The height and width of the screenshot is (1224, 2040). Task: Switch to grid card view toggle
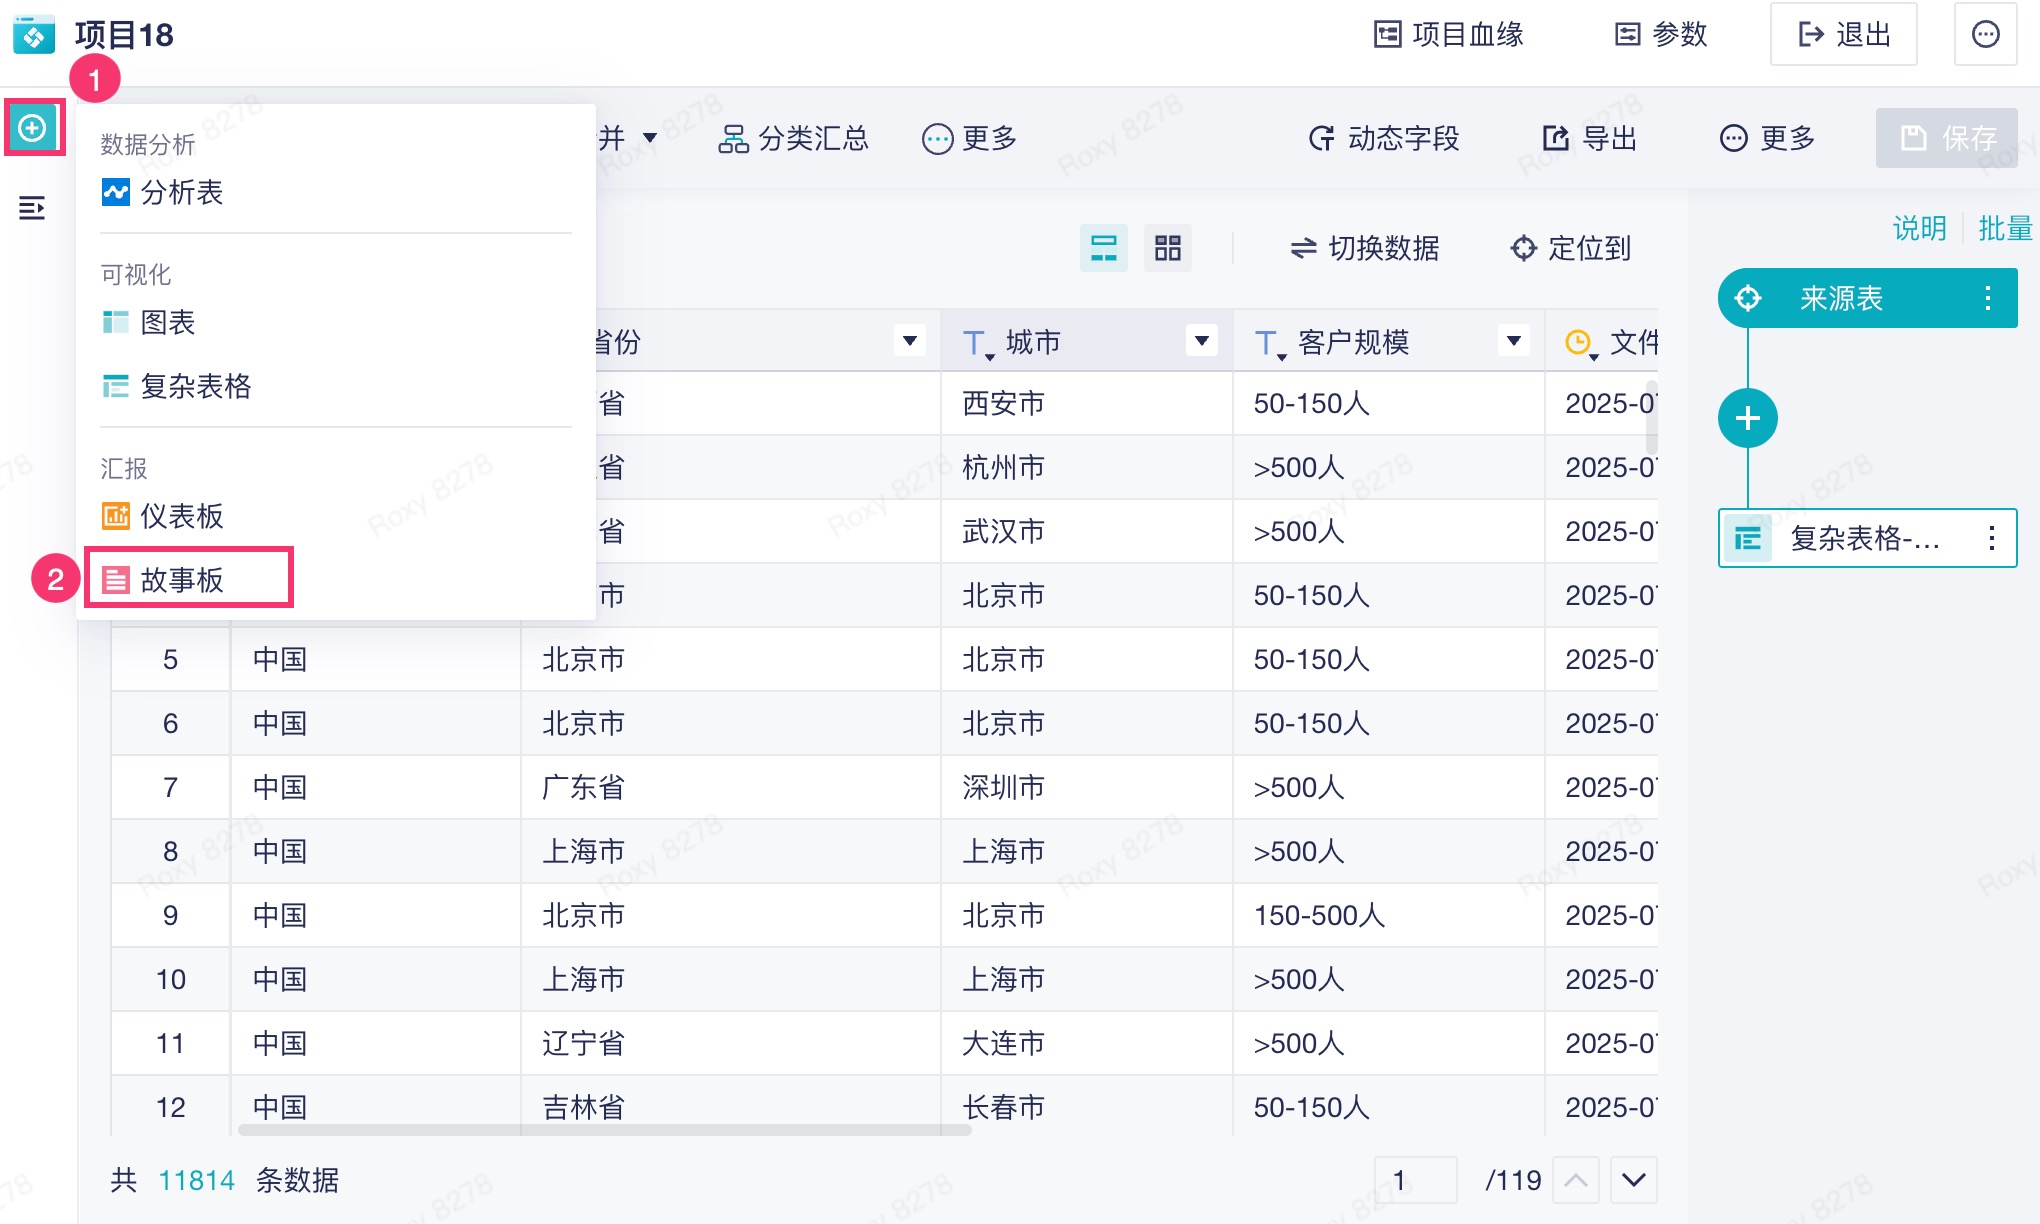click(1167, 248)
